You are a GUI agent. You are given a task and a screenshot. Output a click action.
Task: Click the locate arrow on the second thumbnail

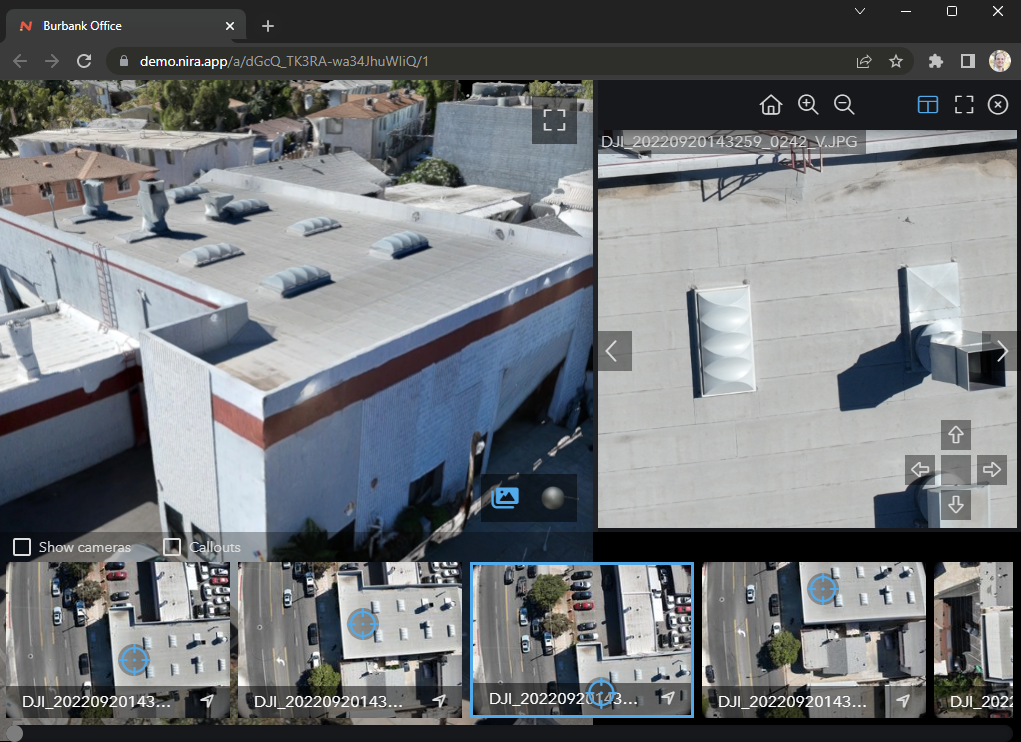point(440,700)
